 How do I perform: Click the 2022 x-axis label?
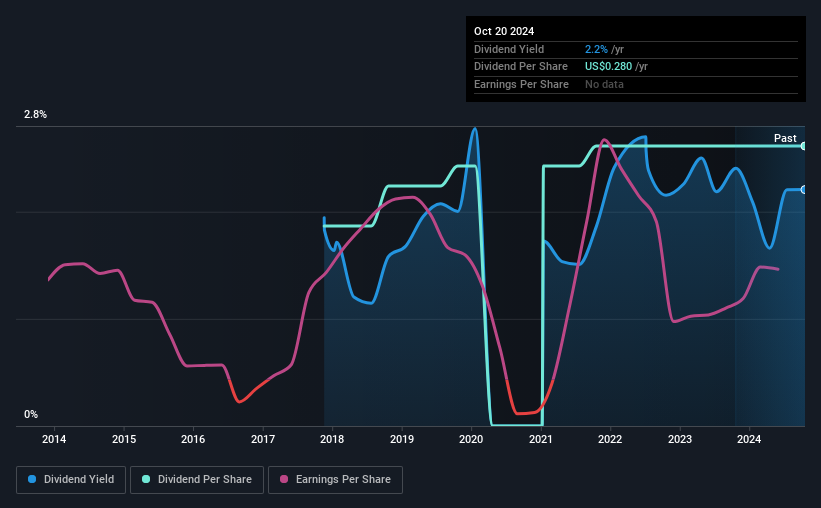(x=610, y=439)
